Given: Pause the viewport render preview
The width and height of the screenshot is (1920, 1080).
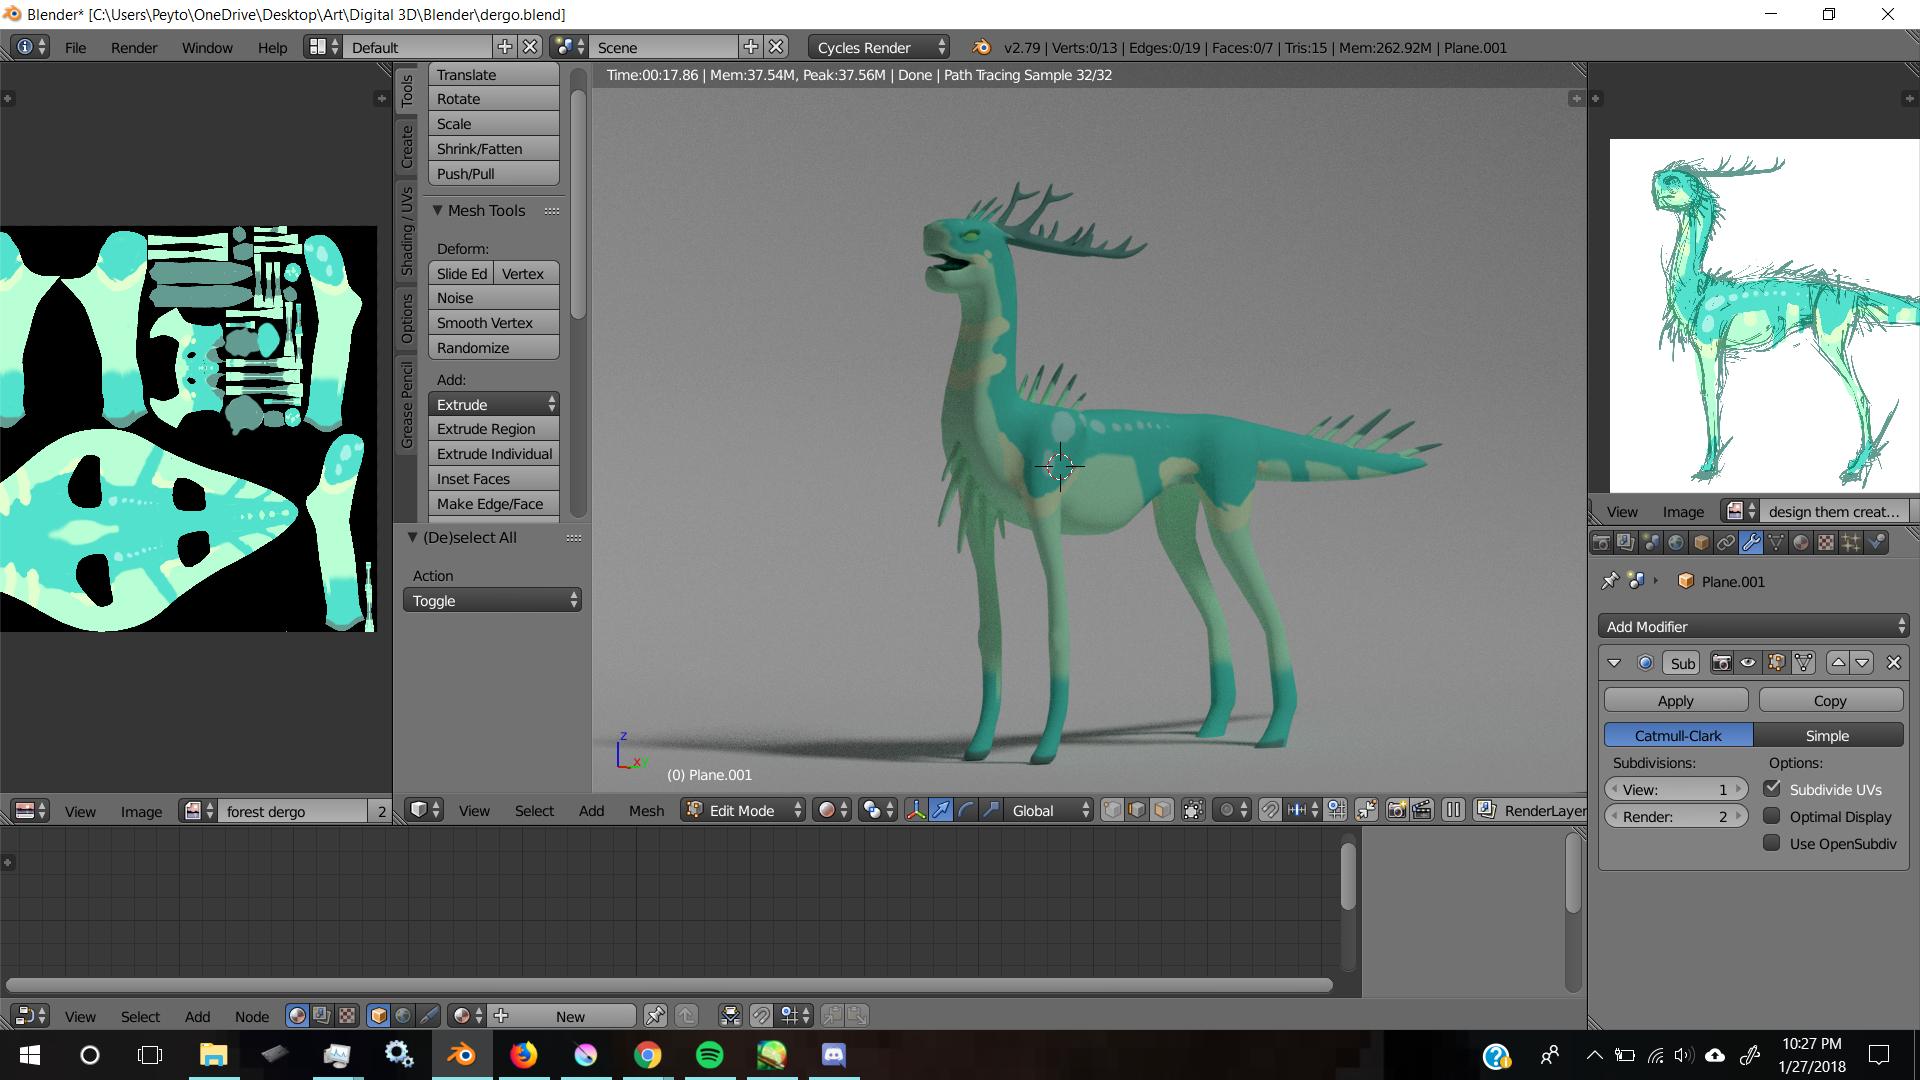Looking at the screenshot, I should [1453, 810].
